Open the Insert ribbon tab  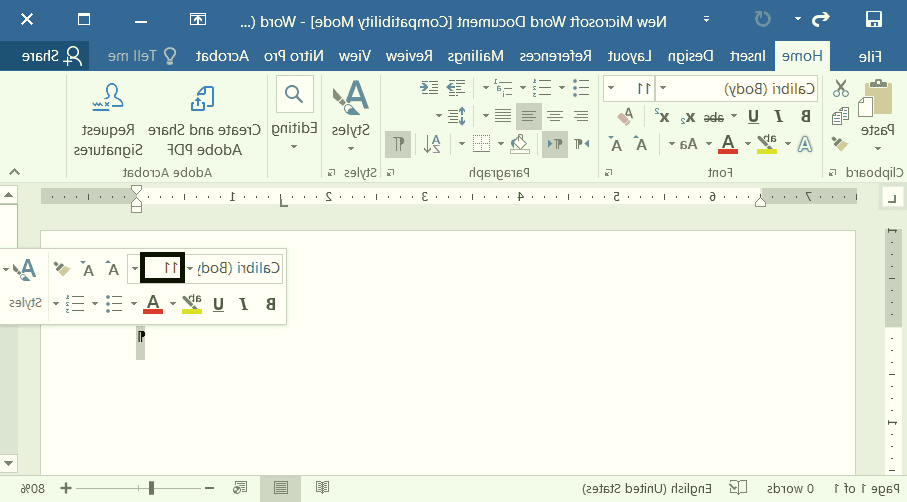748,56
